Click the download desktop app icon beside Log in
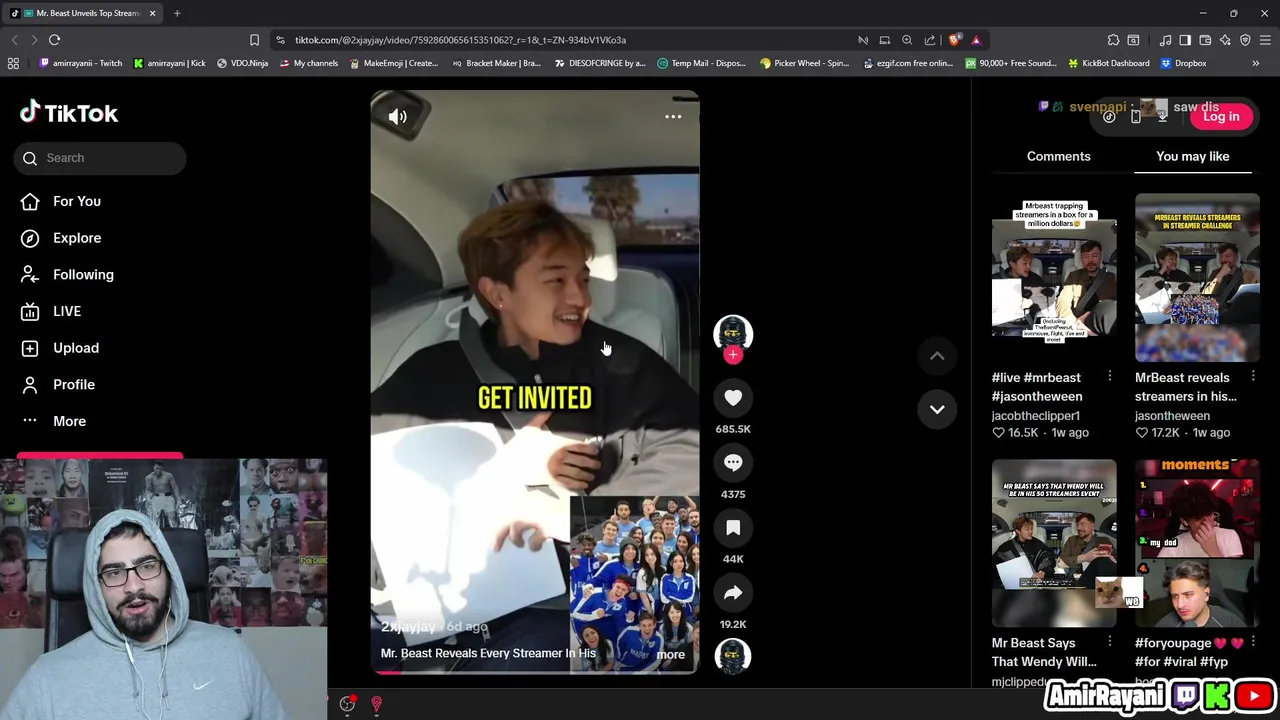 click(x=1162, y=117)
